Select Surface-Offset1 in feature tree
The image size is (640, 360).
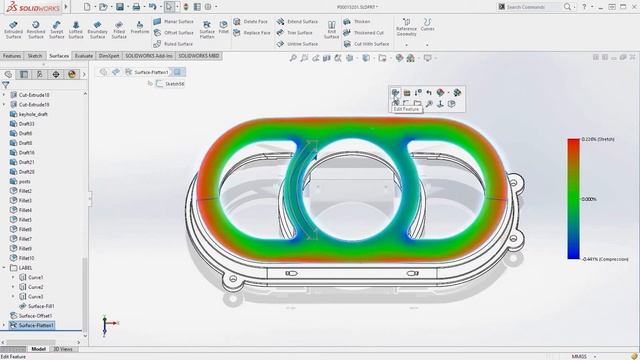point(31,316)
